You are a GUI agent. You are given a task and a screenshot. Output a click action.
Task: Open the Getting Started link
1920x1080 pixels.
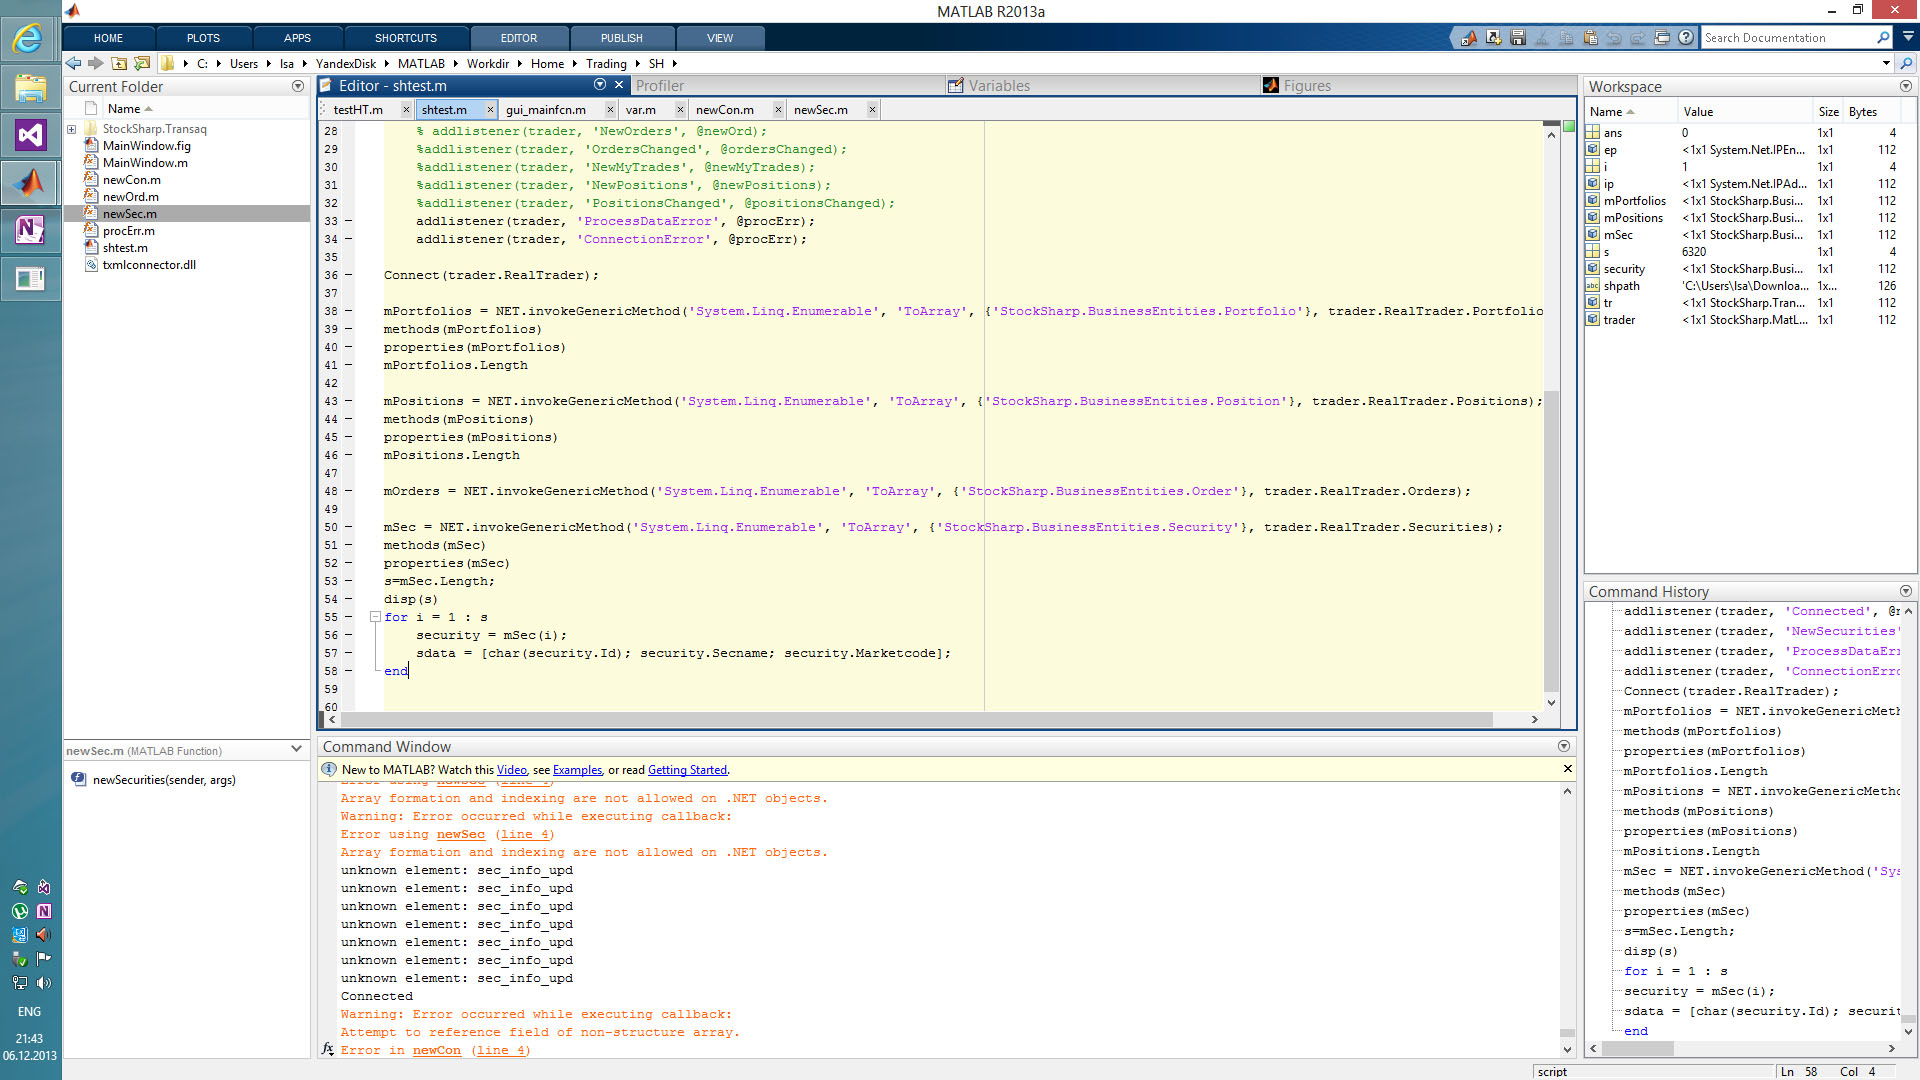click(688, 770)
